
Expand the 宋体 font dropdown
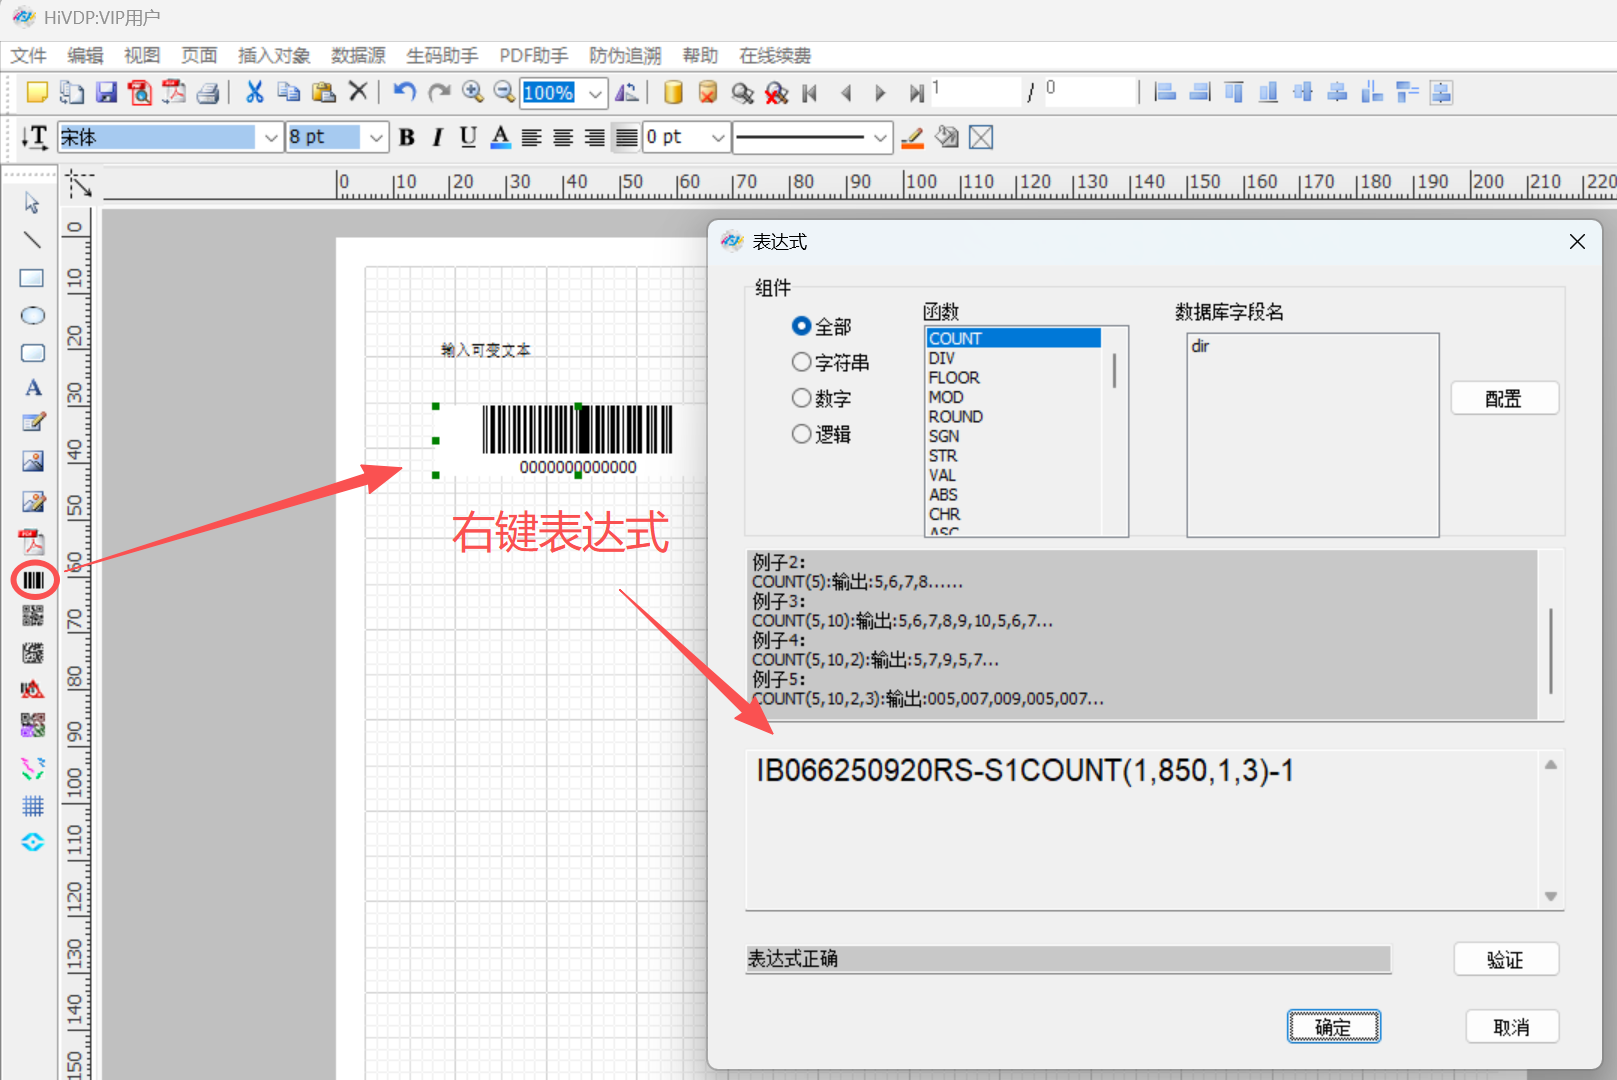tap(271, 138)
